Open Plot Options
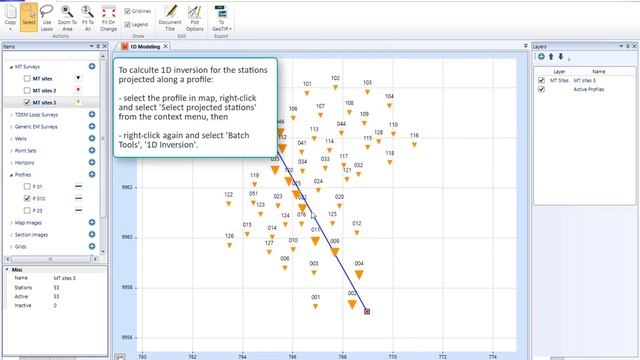The image size is (640, 360). tap(195, 17)
